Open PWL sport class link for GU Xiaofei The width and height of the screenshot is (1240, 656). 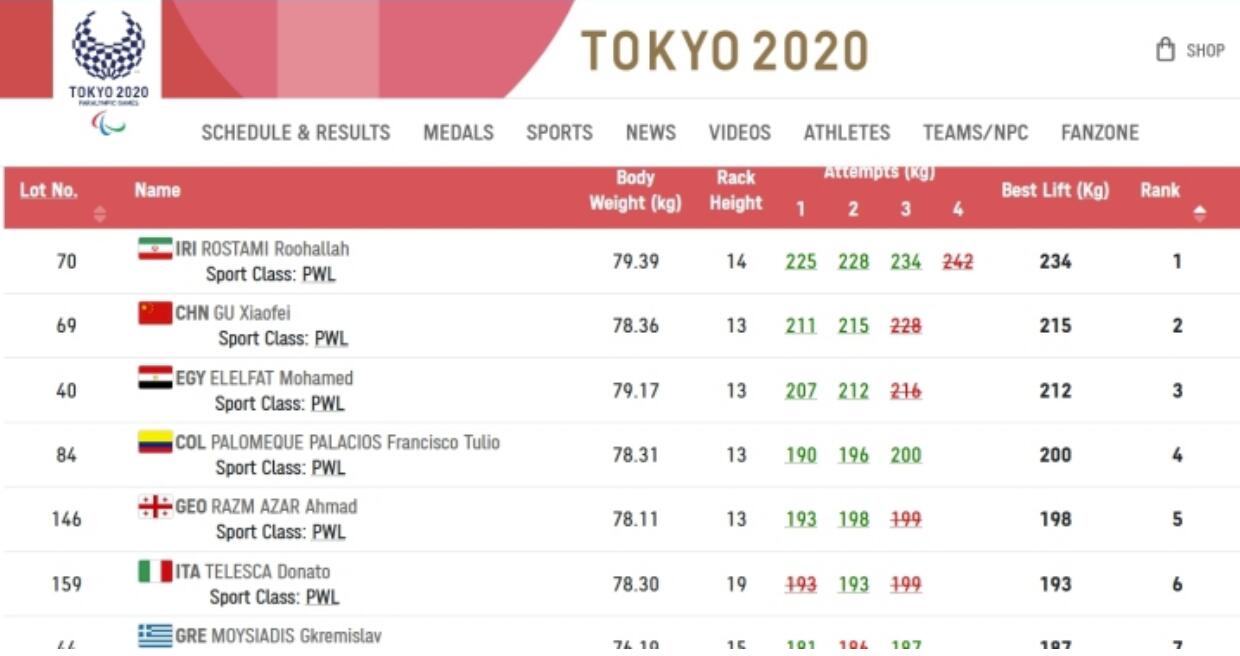pyautogui.click(x=331, y=338)
